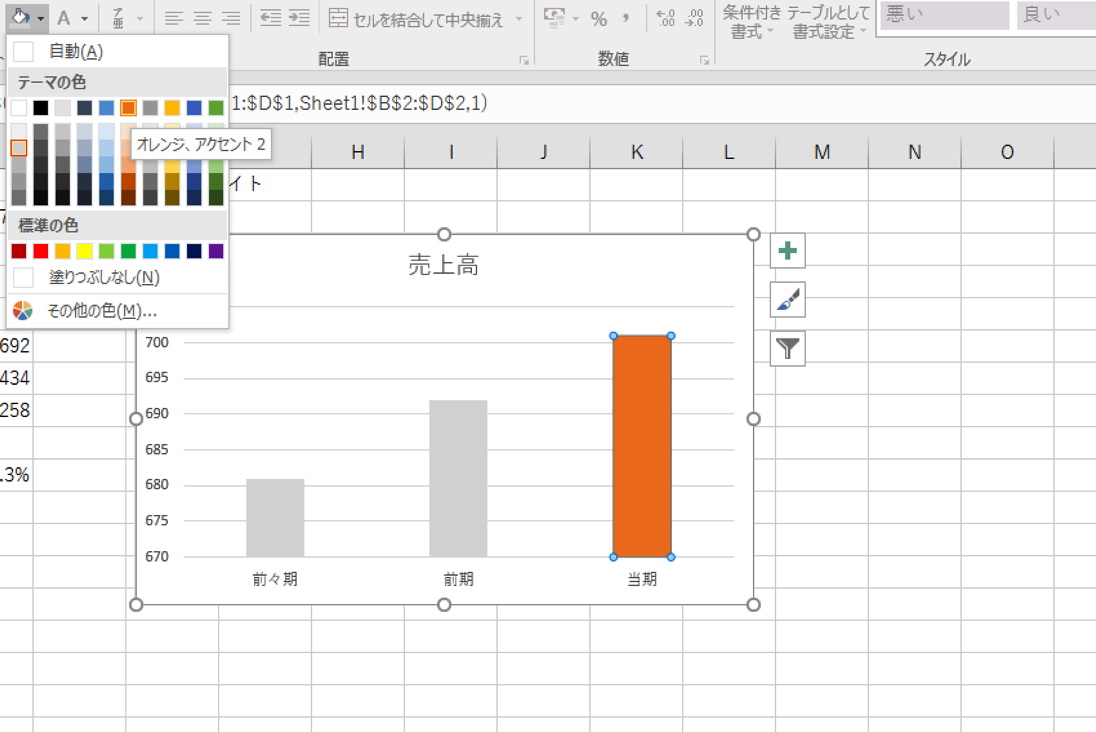Click chart filters funnel button
Screen dimensions: 1096x732
788,348
